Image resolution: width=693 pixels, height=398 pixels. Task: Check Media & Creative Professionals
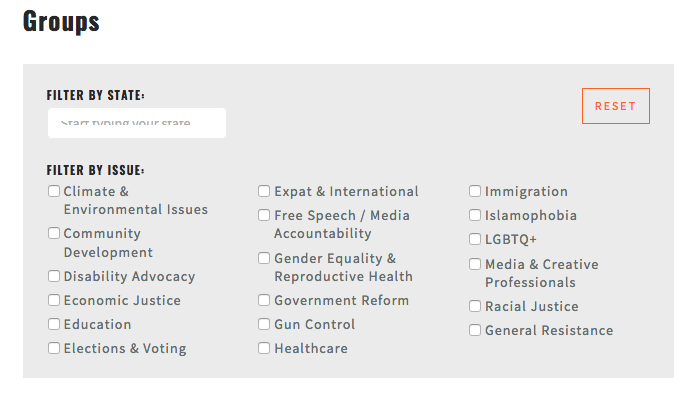point(475,264)
